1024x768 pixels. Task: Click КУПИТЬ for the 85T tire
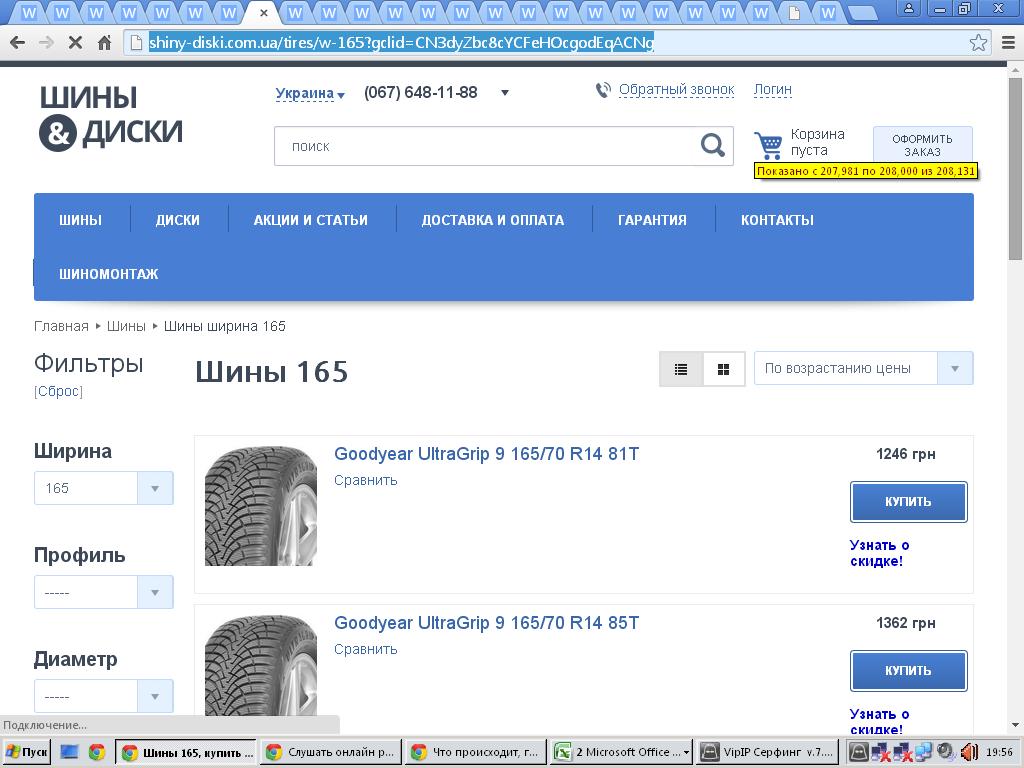point(908,671)
